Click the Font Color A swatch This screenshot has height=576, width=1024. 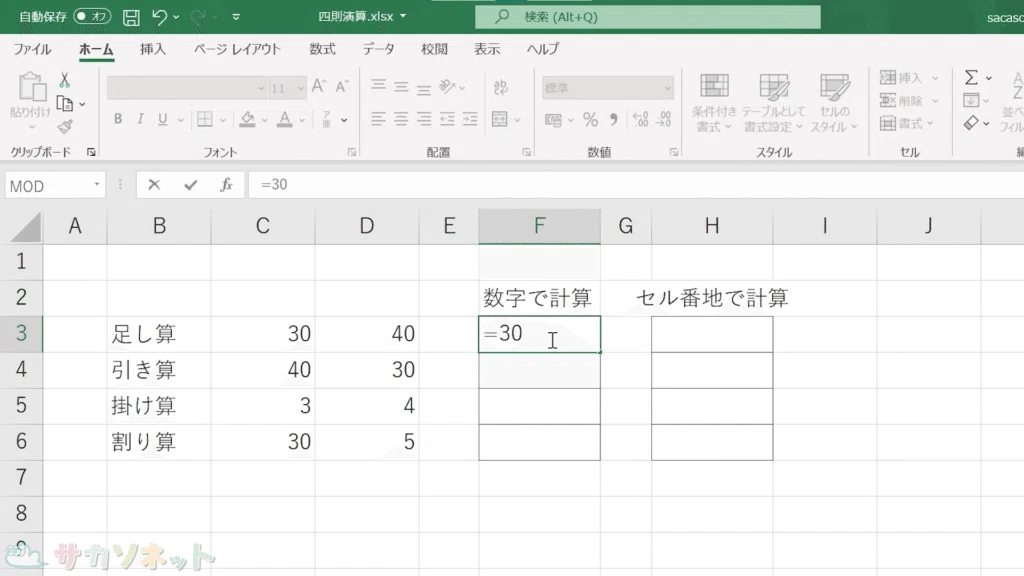point(284,119)
